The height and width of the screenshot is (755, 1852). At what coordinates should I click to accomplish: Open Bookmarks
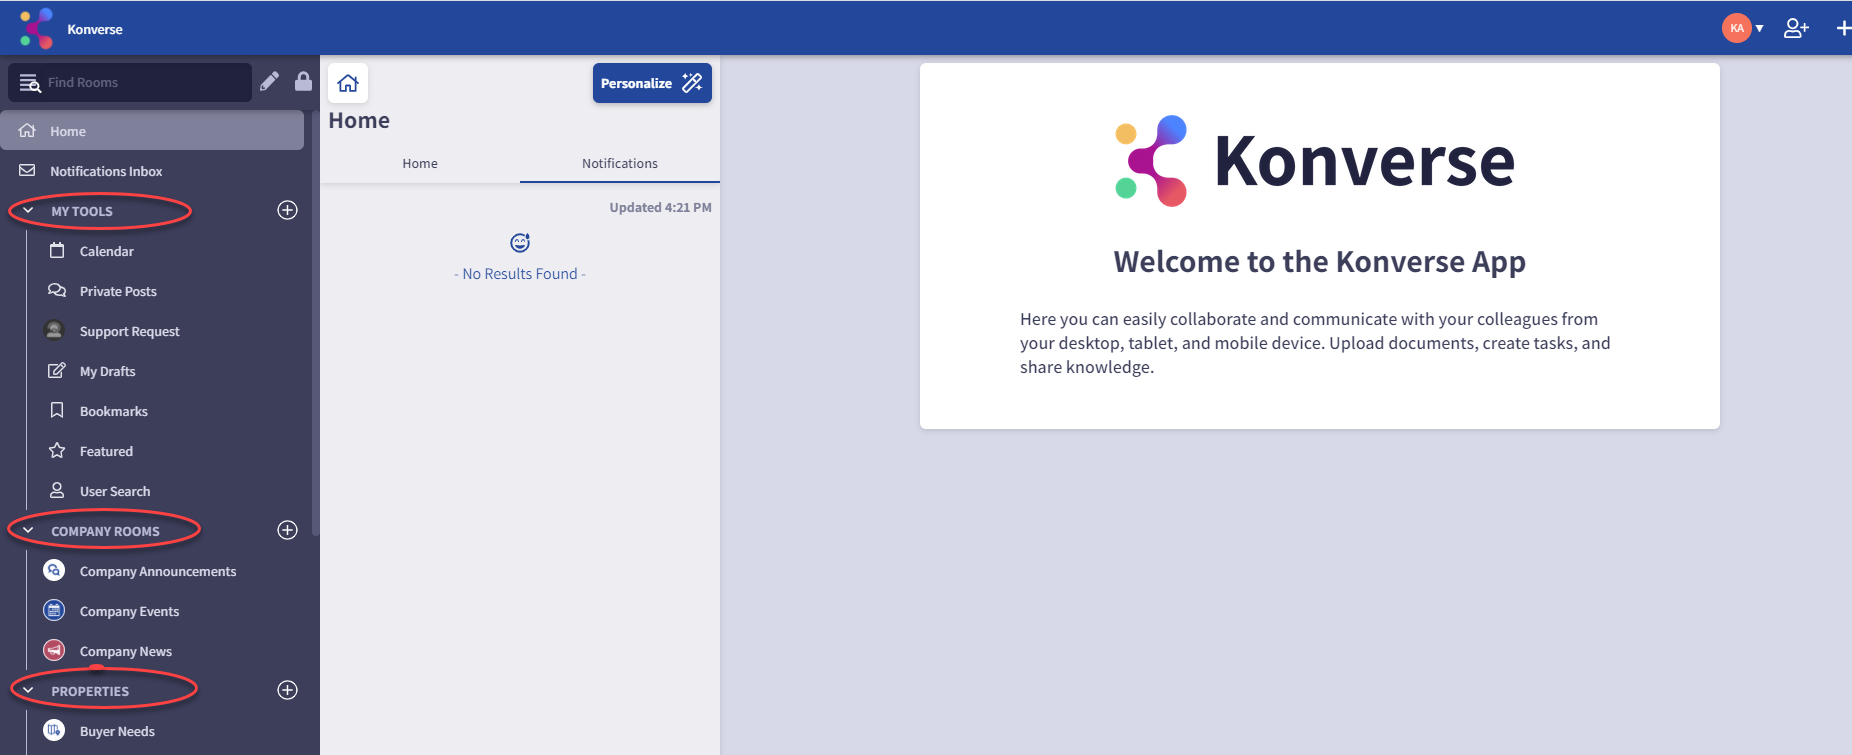(x=114, y=411)
